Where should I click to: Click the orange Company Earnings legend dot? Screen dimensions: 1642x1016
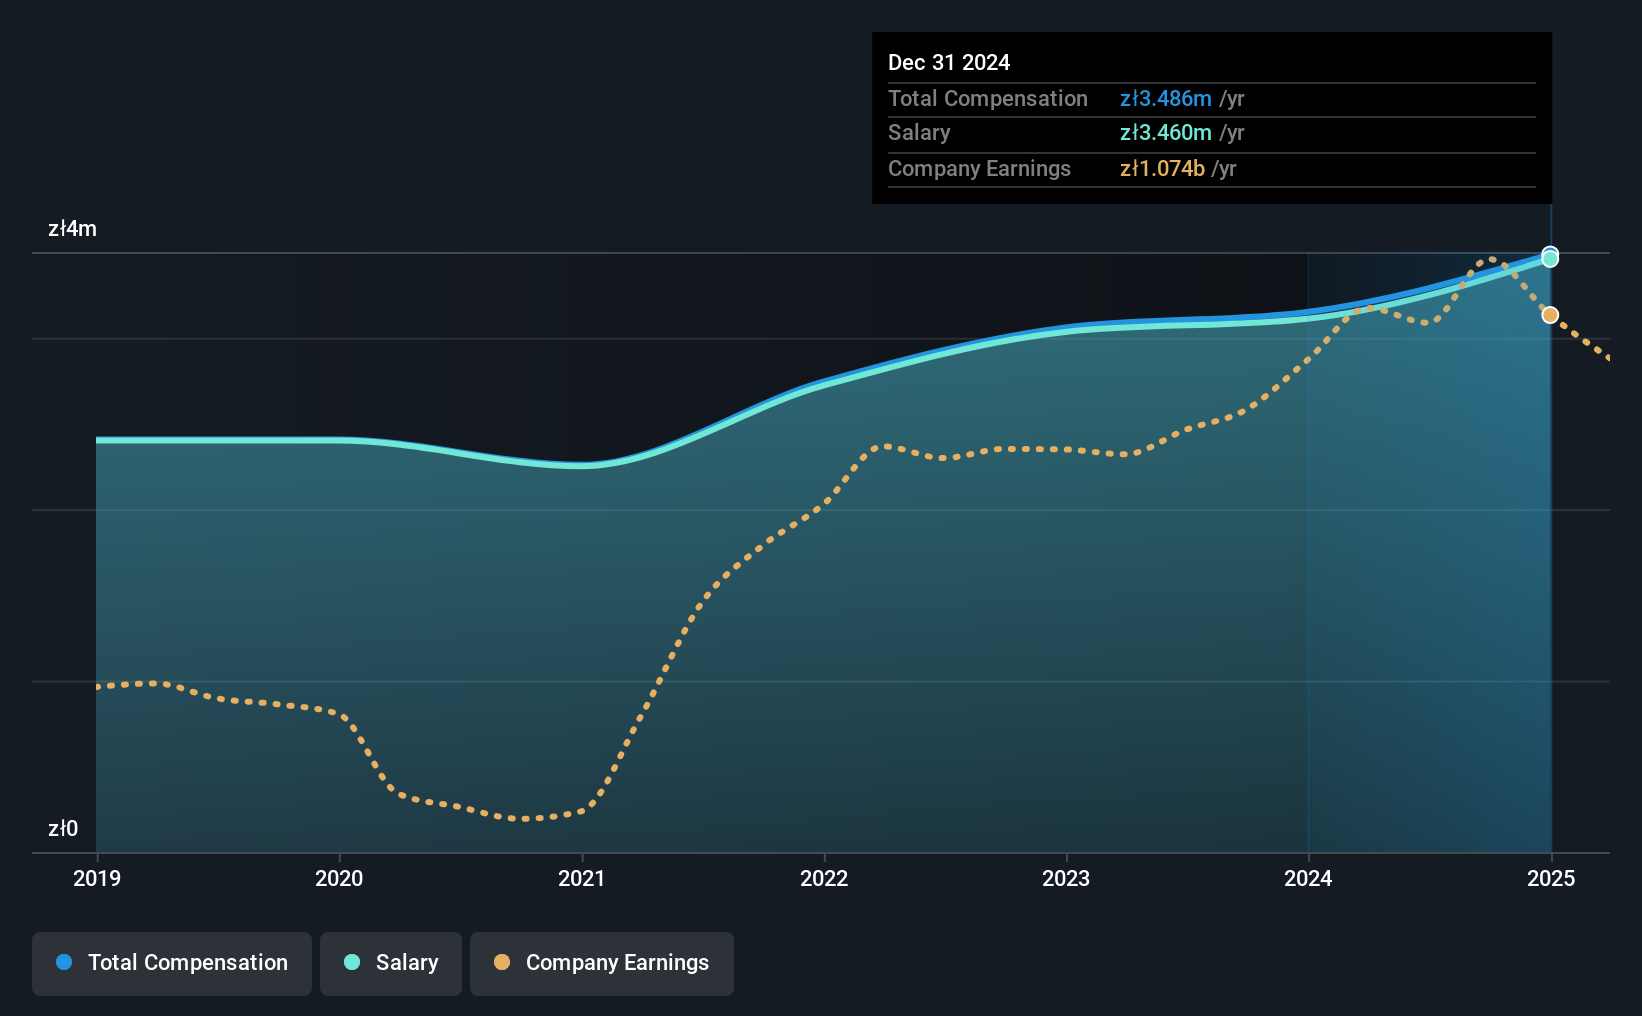point(502,962)
